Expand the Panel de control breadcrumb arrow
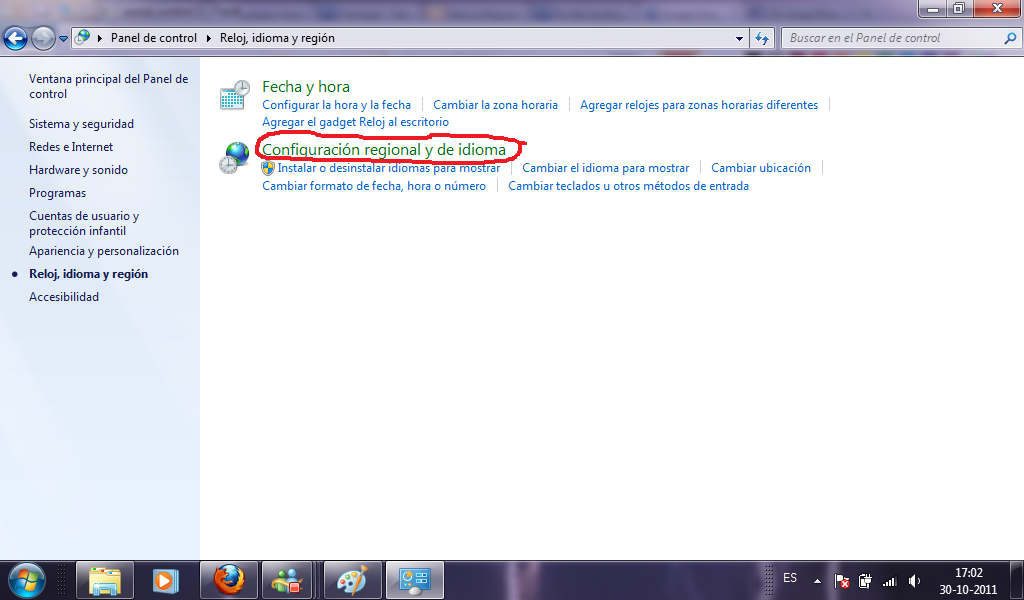This screenshot has height=600, width=1024. pyautogui.click(x=210, y=38)
